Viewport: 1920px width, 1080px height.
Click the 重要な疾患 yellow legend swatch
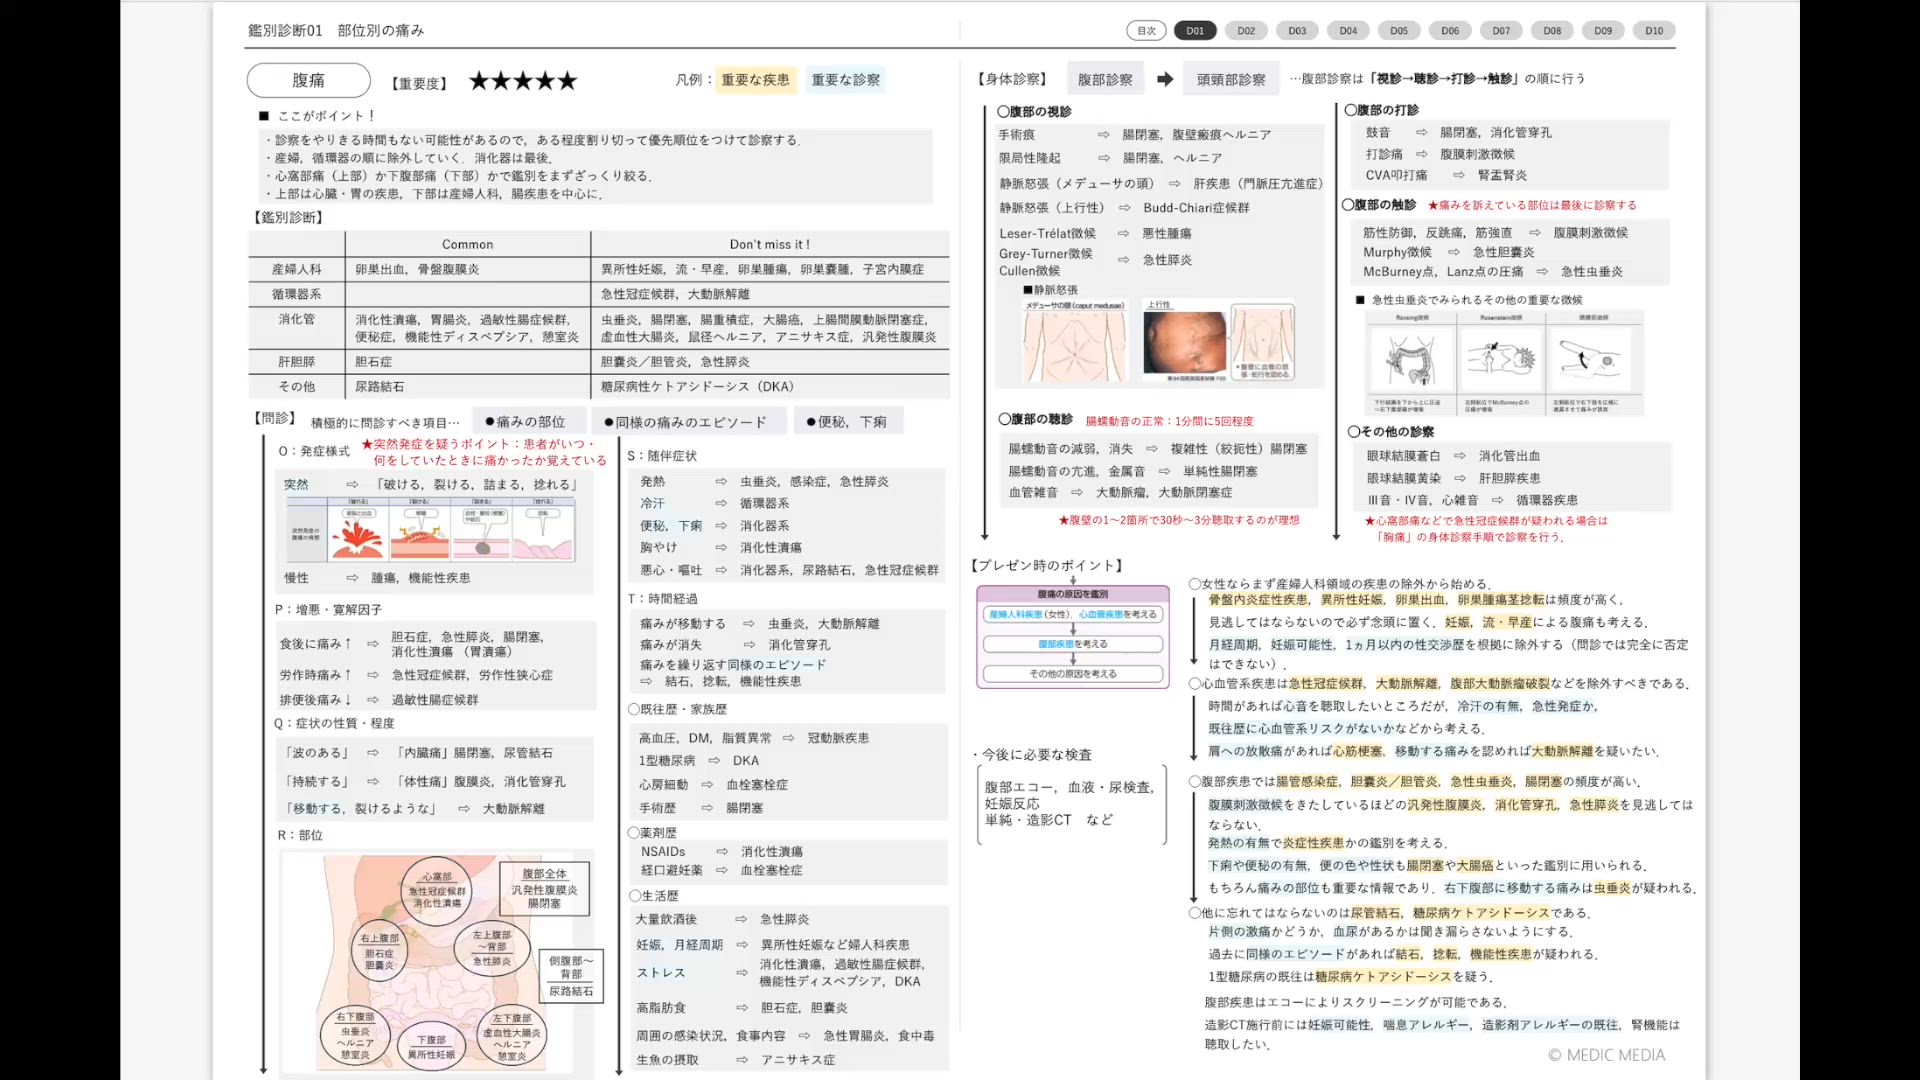coord(755,80)
